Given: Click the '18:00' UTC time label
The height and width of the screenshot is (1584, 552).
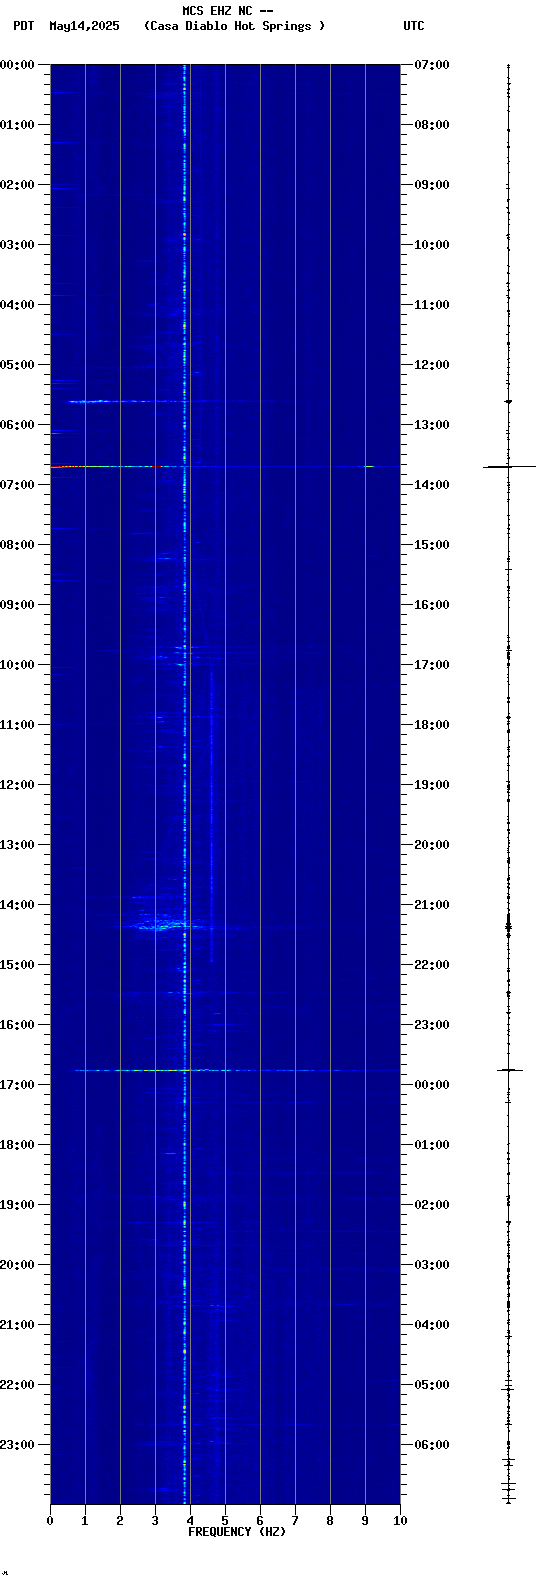Looking at the screenshot, I should pyautogui.click(x=432, y=725).
